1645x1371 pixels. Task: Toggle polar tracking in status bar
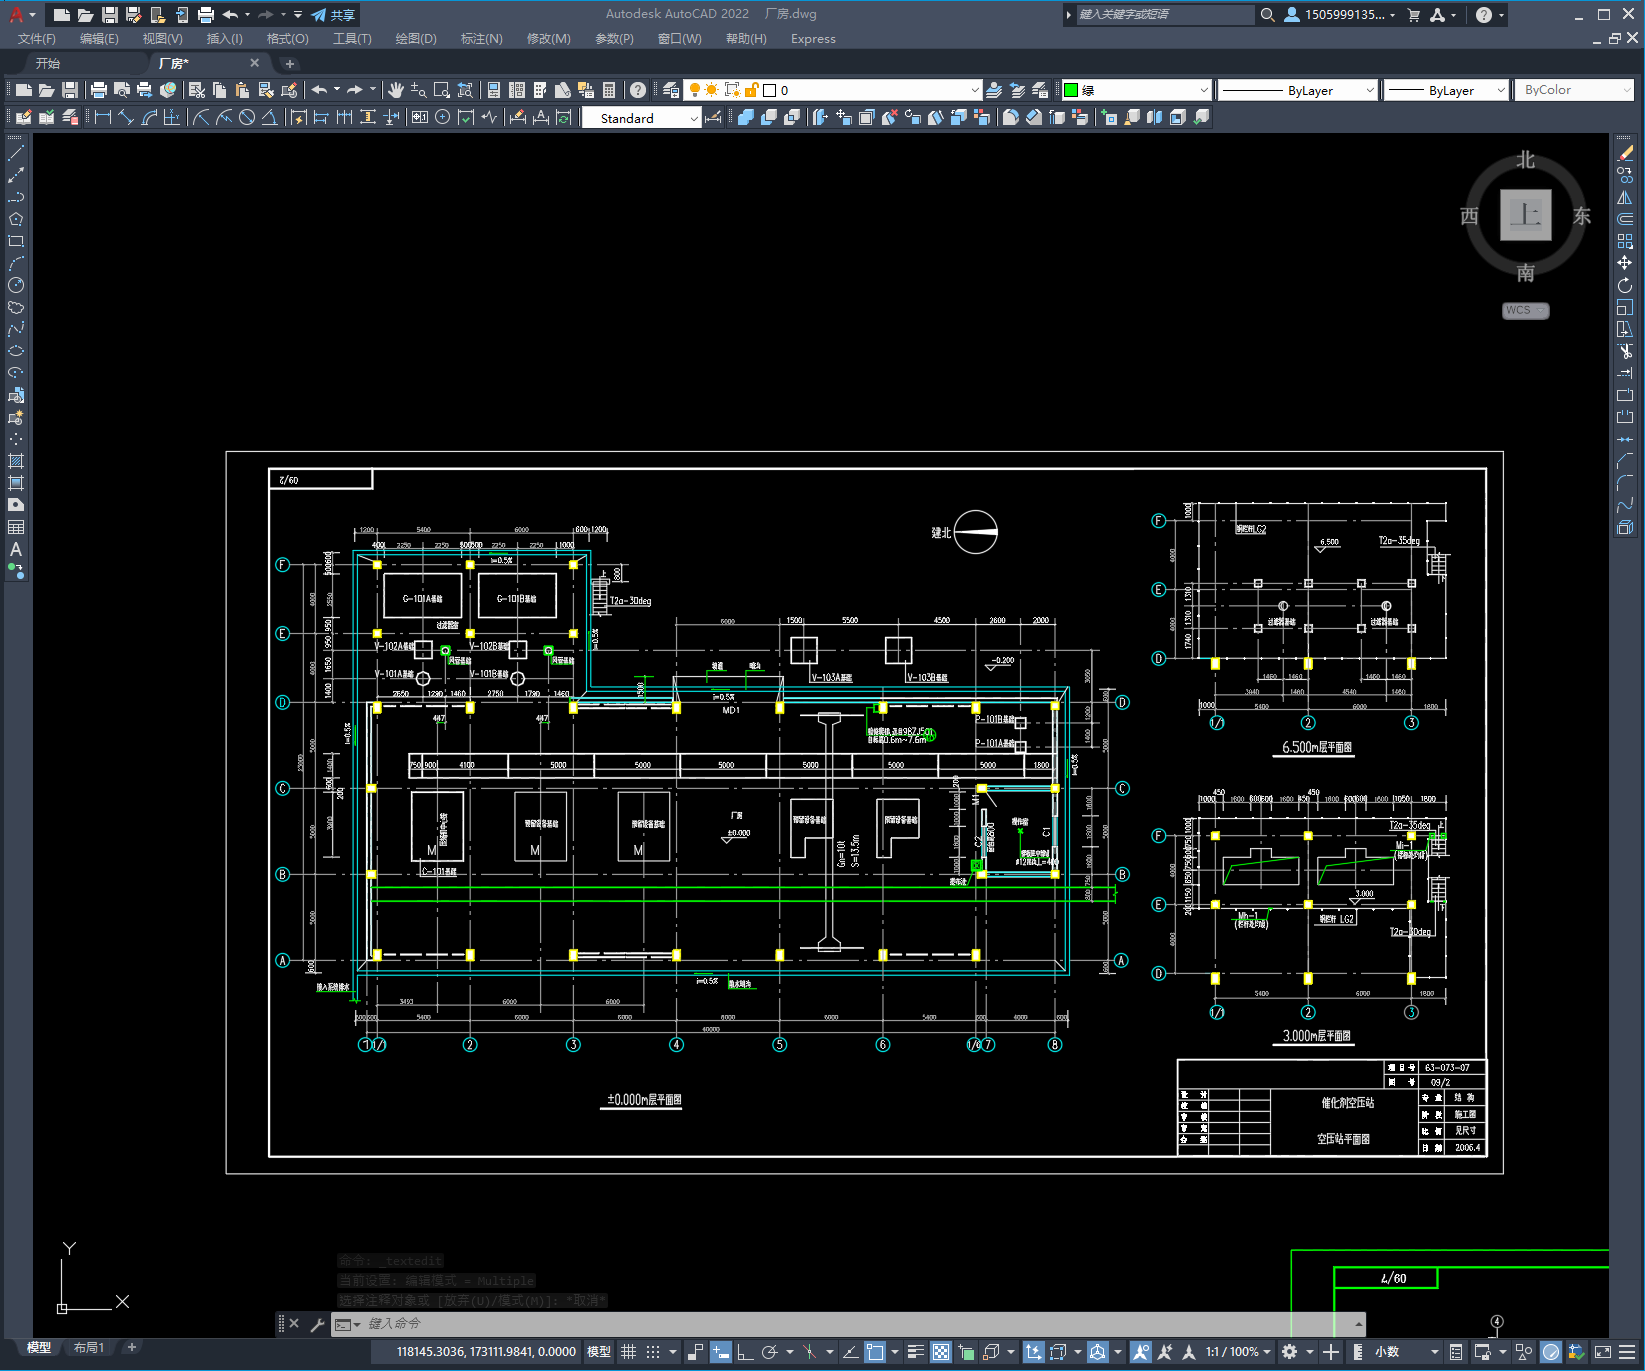click(x=769, y=1352)
